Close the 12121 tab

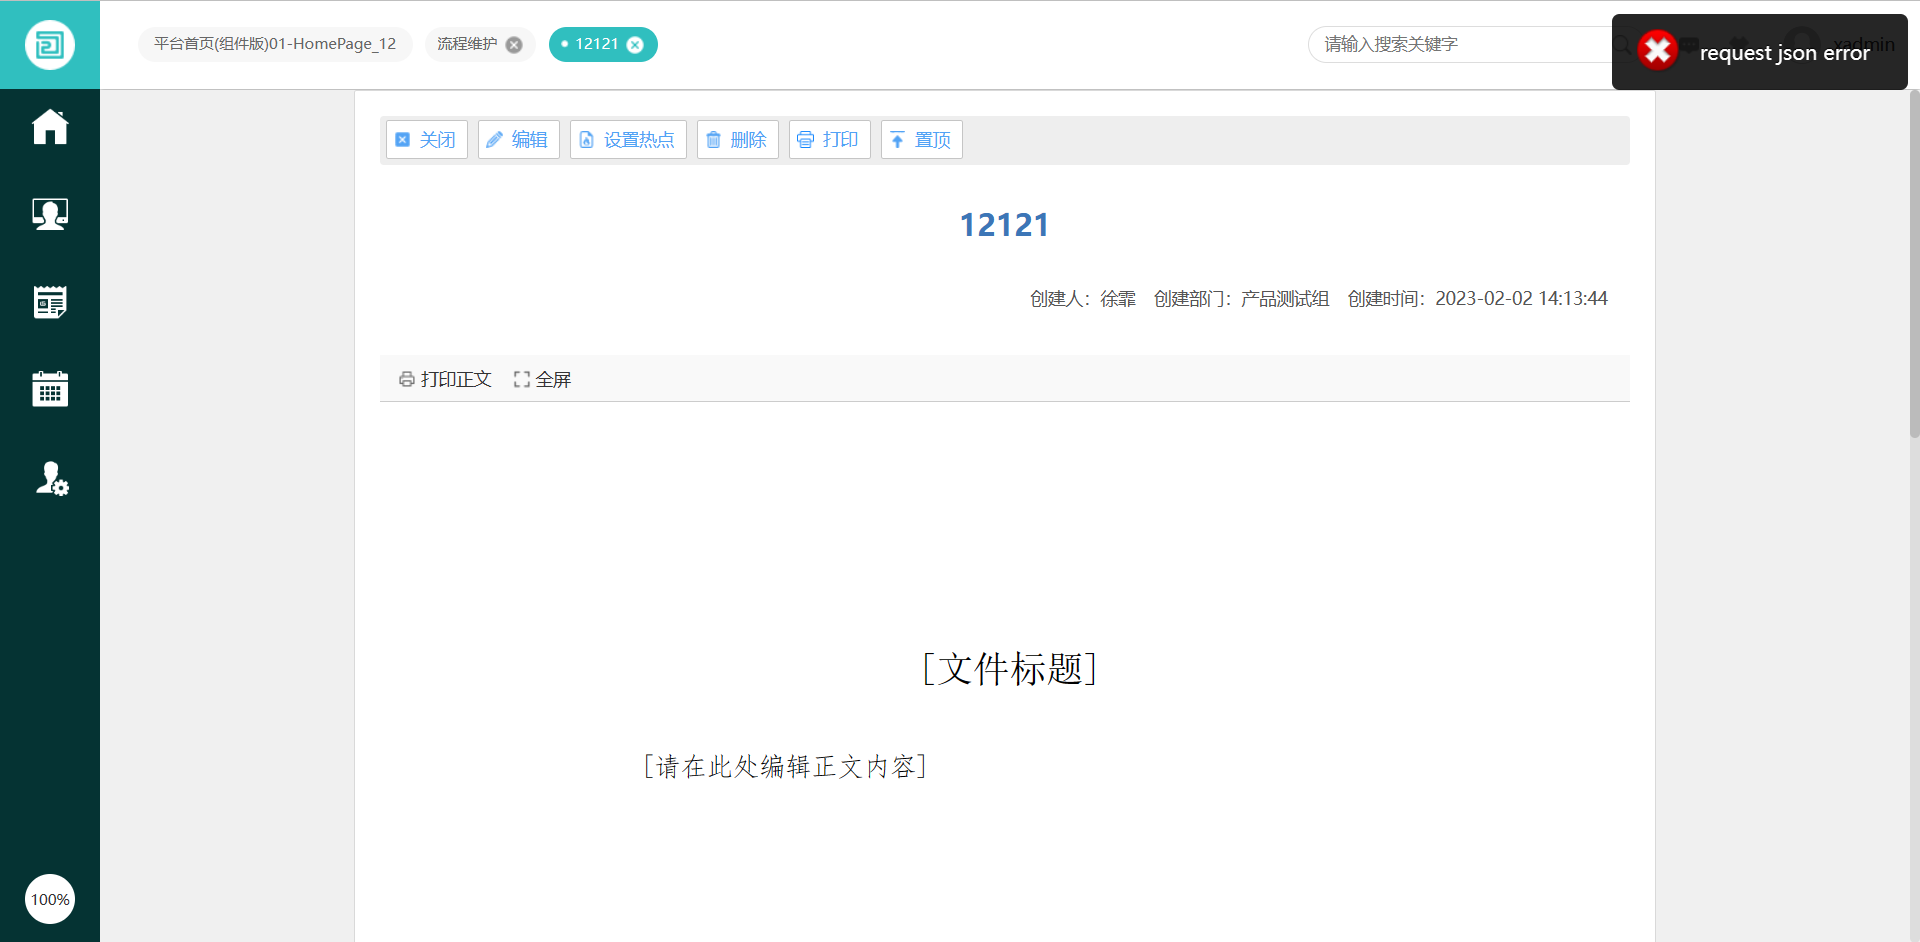[x=635, y=45]
